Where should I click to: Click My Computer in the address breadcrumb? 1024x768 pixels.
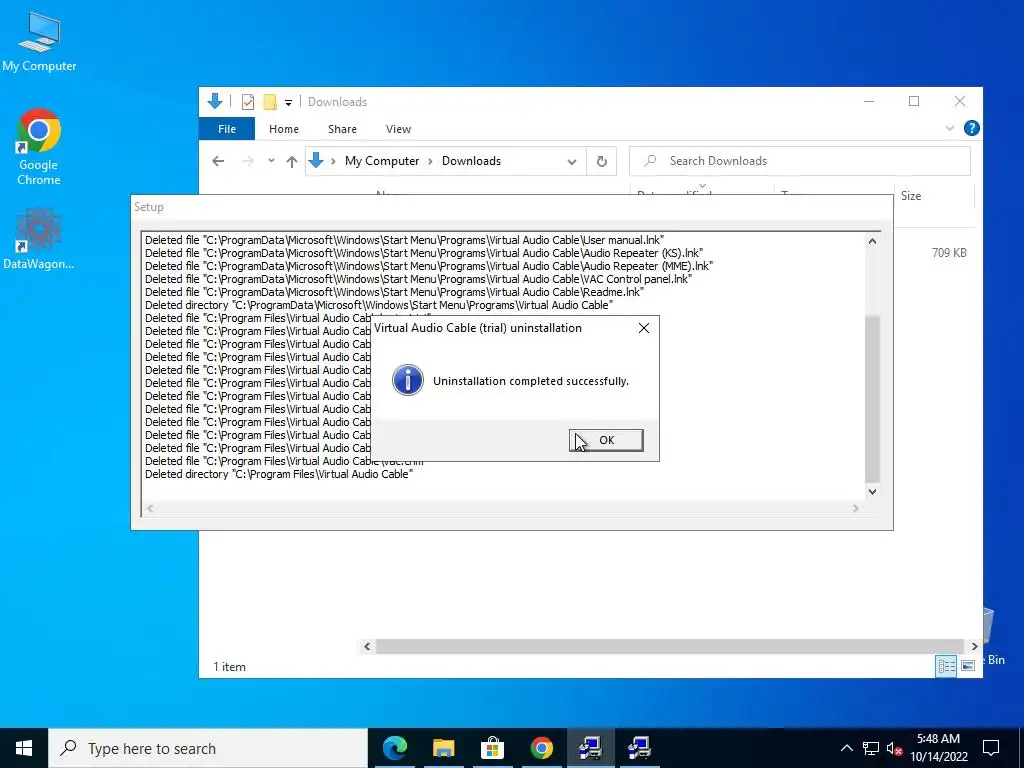tap(382, 161)
